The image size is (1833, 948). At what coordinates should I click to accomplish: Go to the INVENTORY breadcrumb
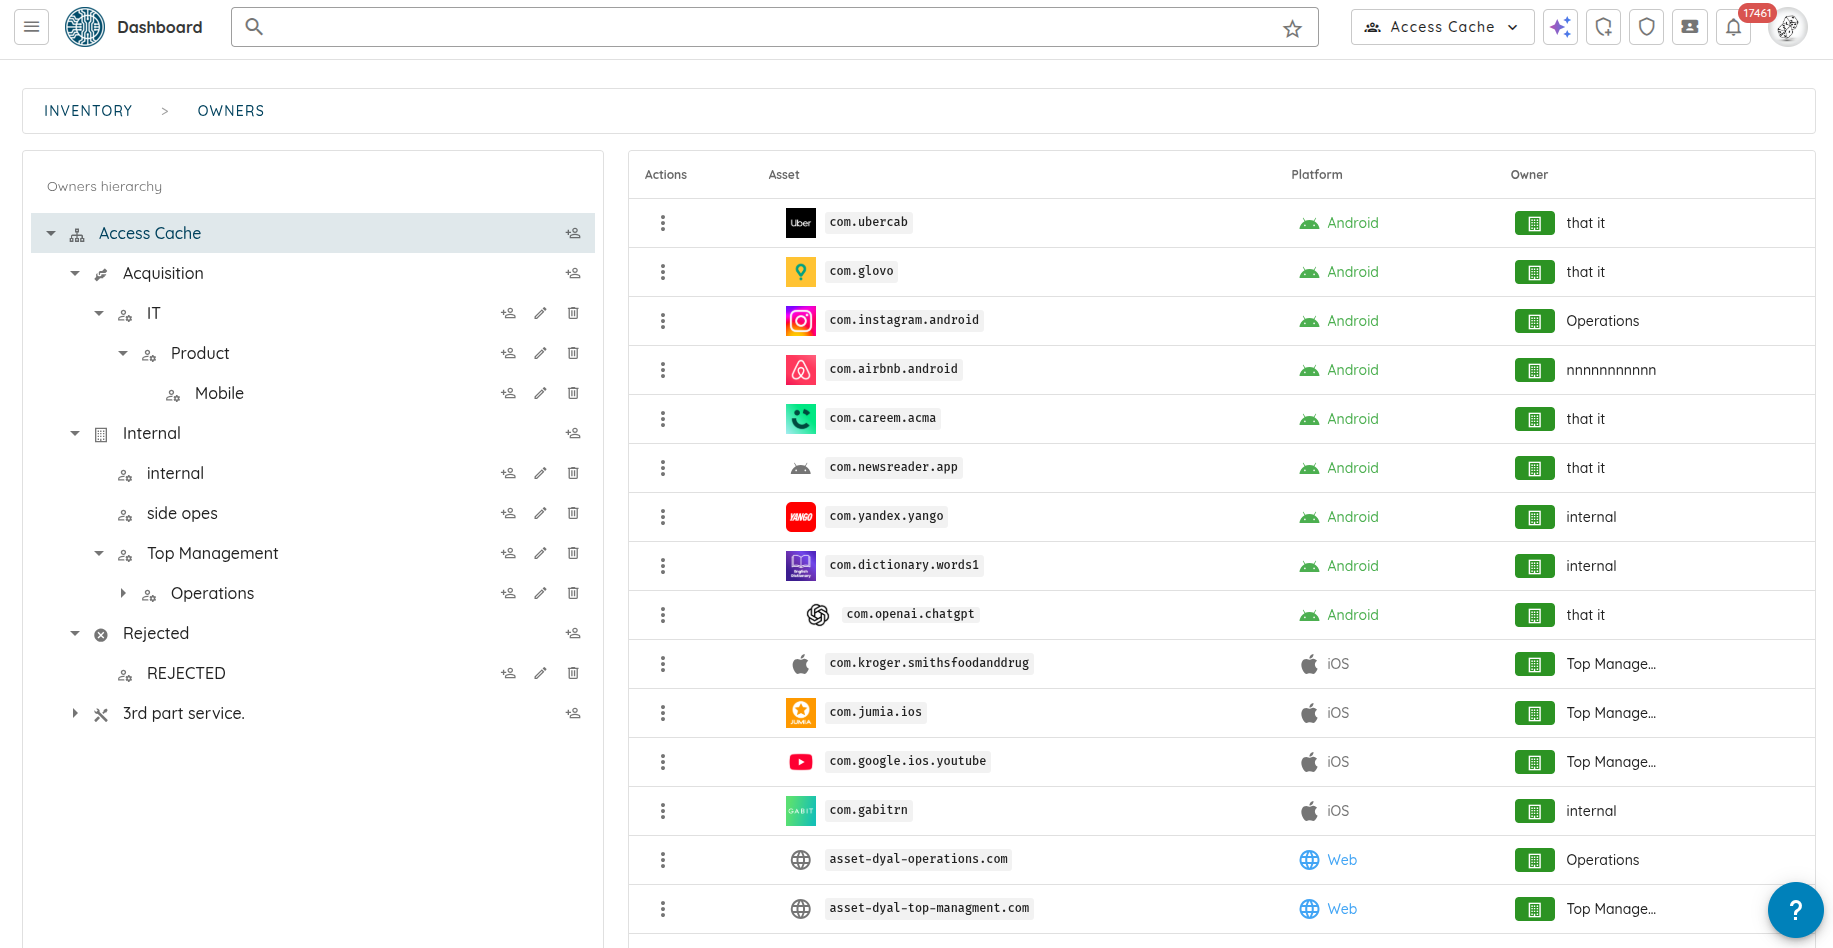coord(88,111)
